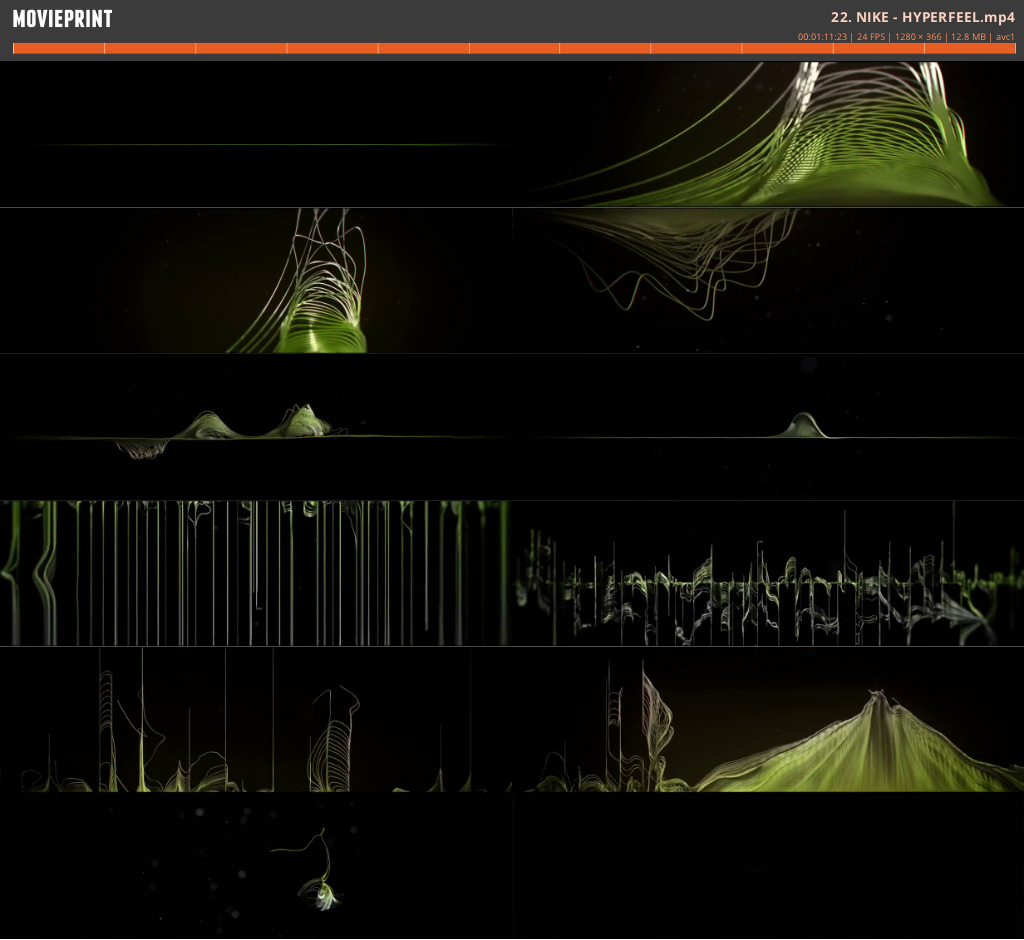Open the thumbnail of the upright green coil

tap(256, 281)
